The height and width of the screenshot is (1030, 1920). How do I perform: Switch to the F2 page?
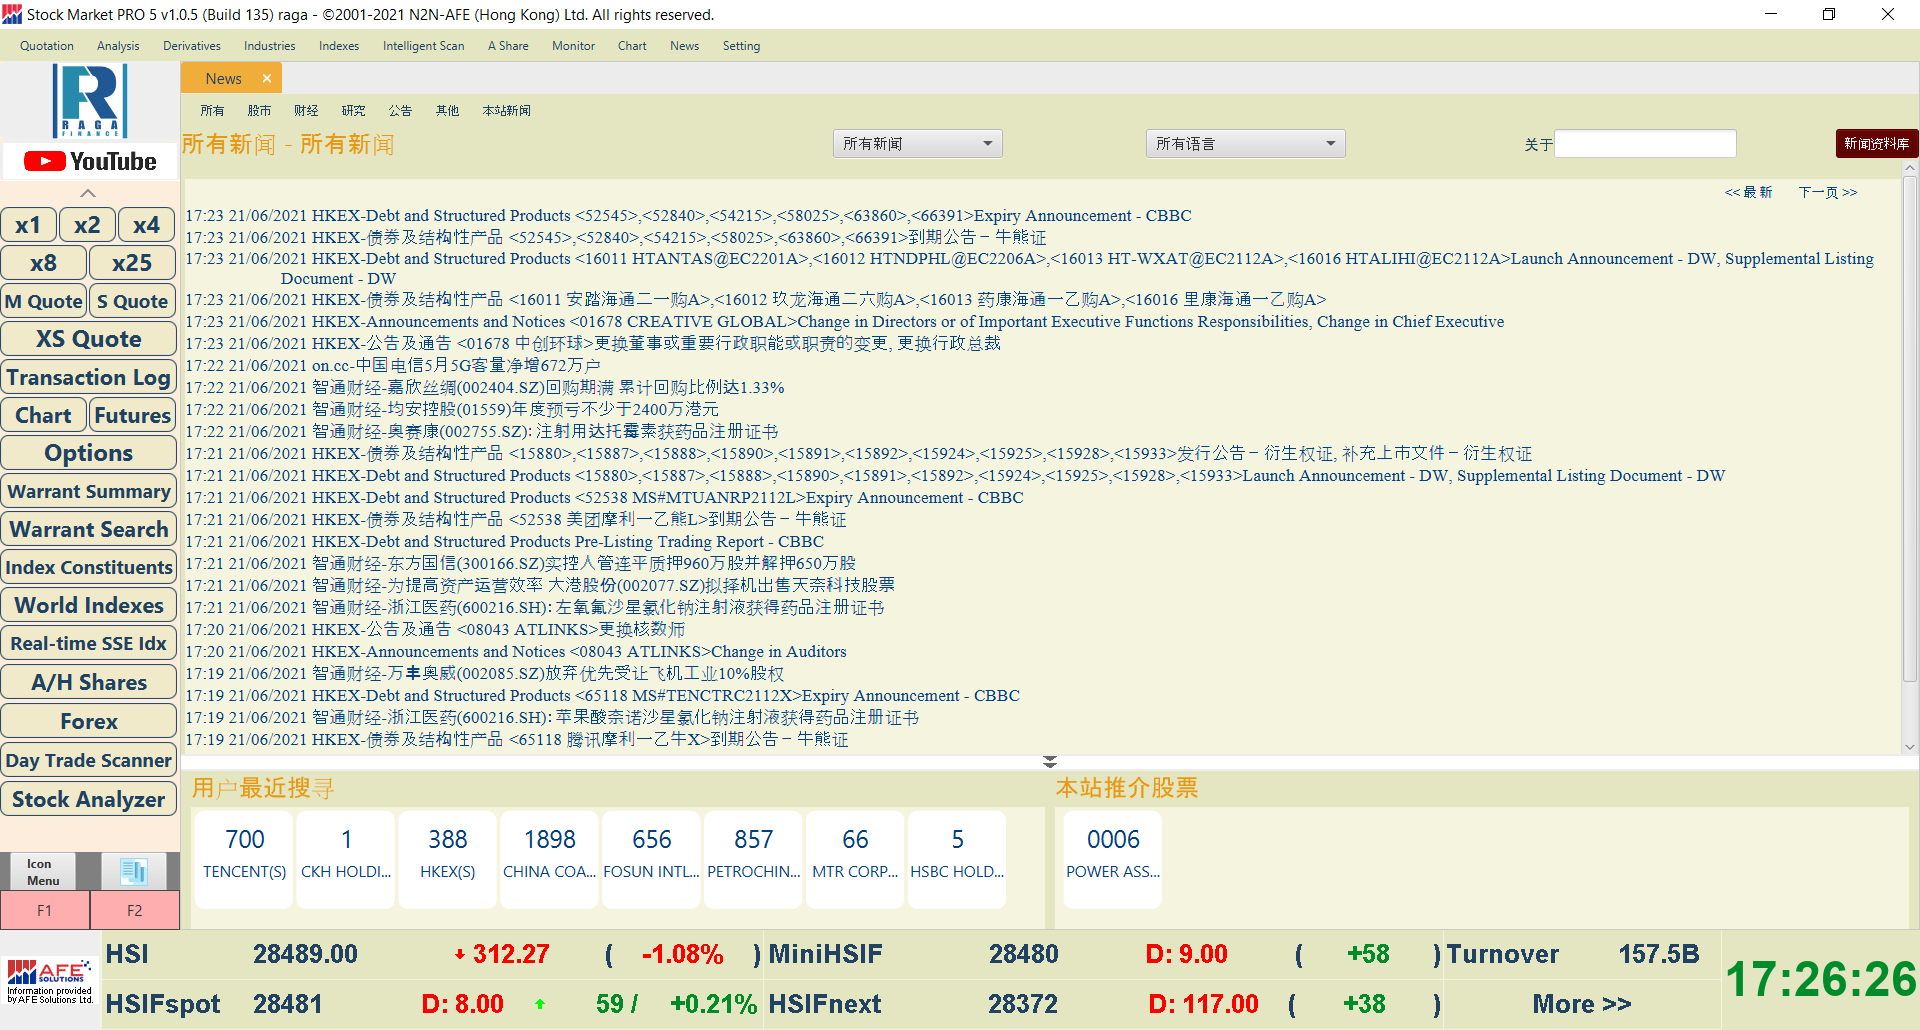[135, 910]
